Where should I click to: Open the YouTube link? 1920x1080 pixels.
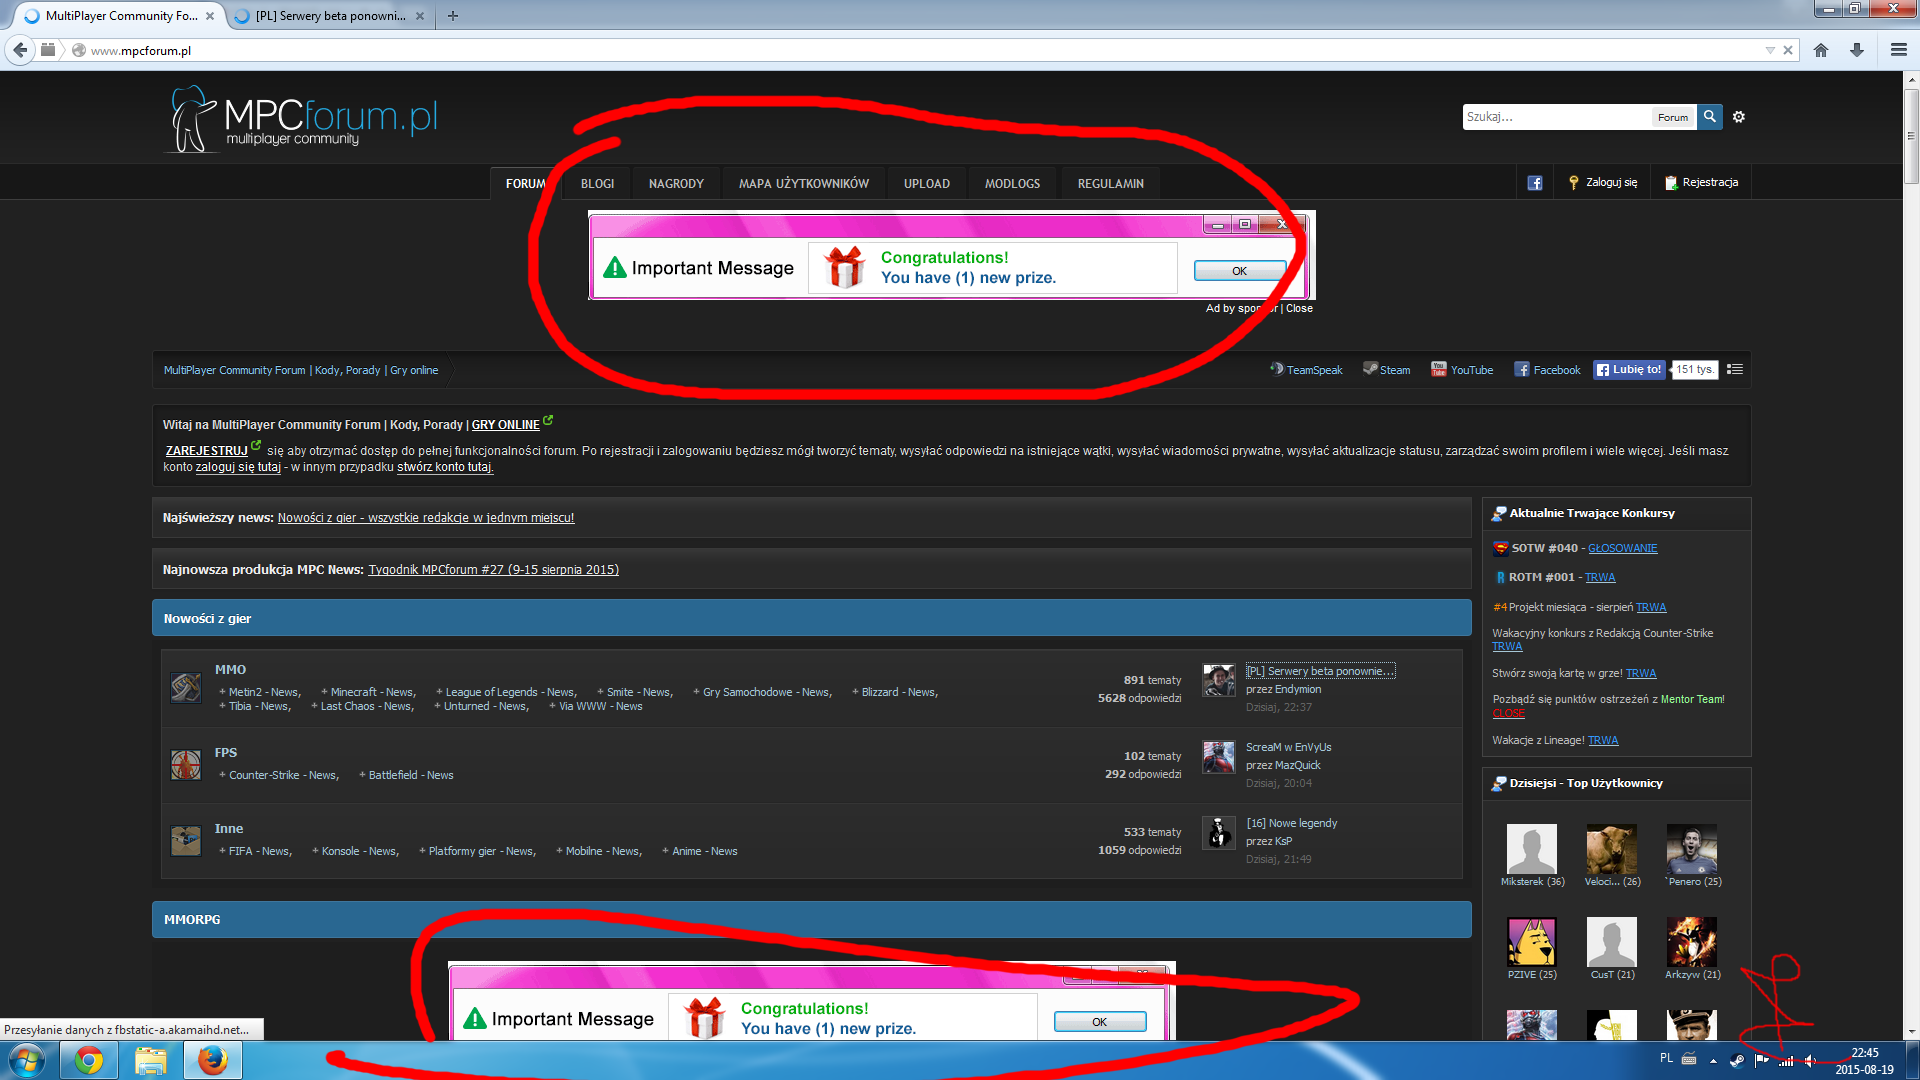1462,370
